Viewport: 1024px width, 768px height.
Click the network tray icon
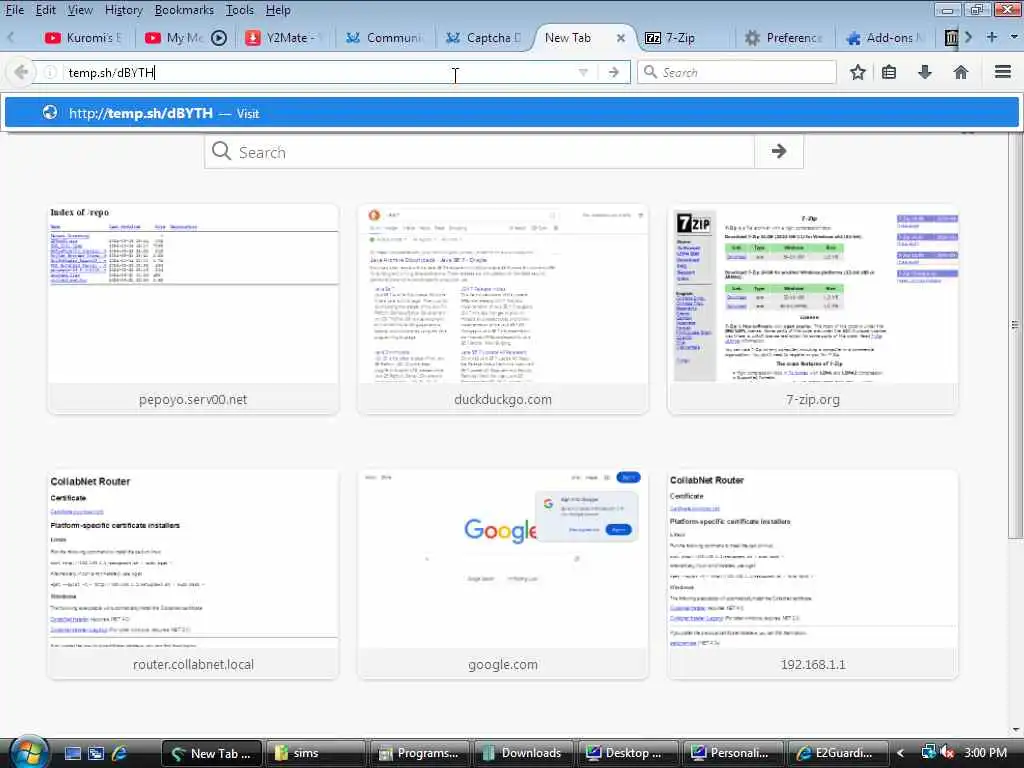tap(928, 752)
